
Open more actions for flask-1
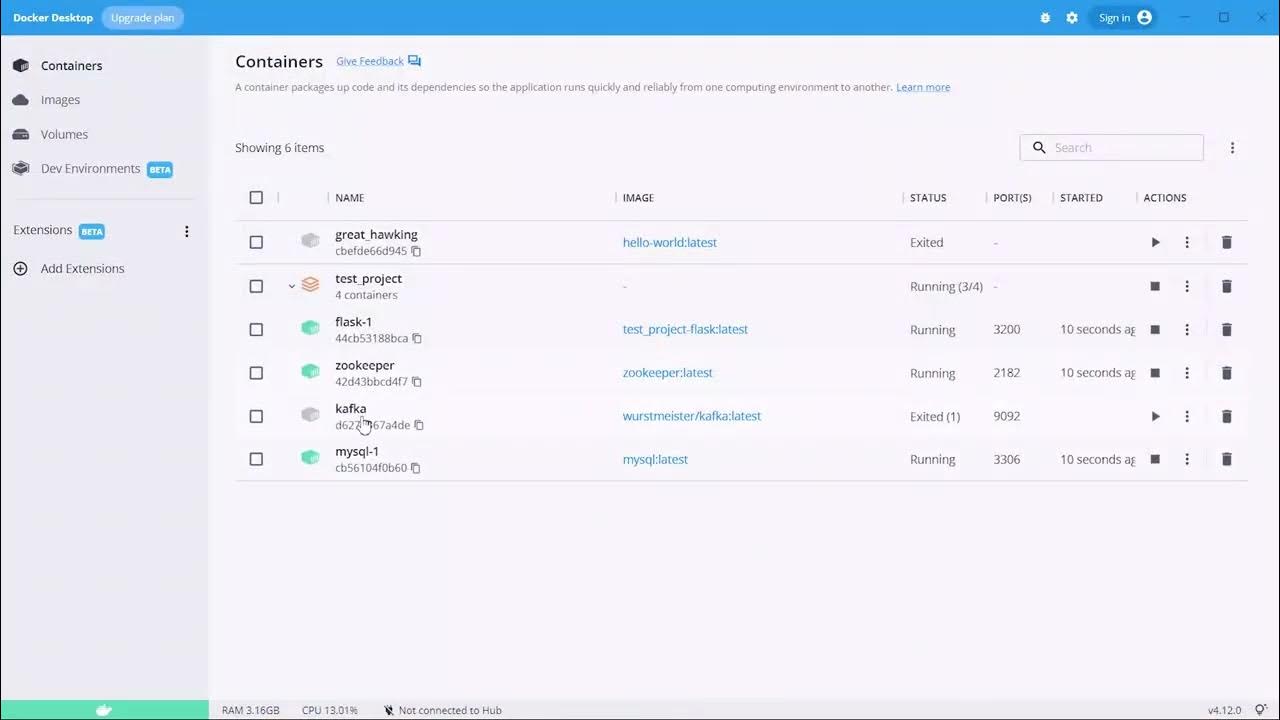[1187, 329]
